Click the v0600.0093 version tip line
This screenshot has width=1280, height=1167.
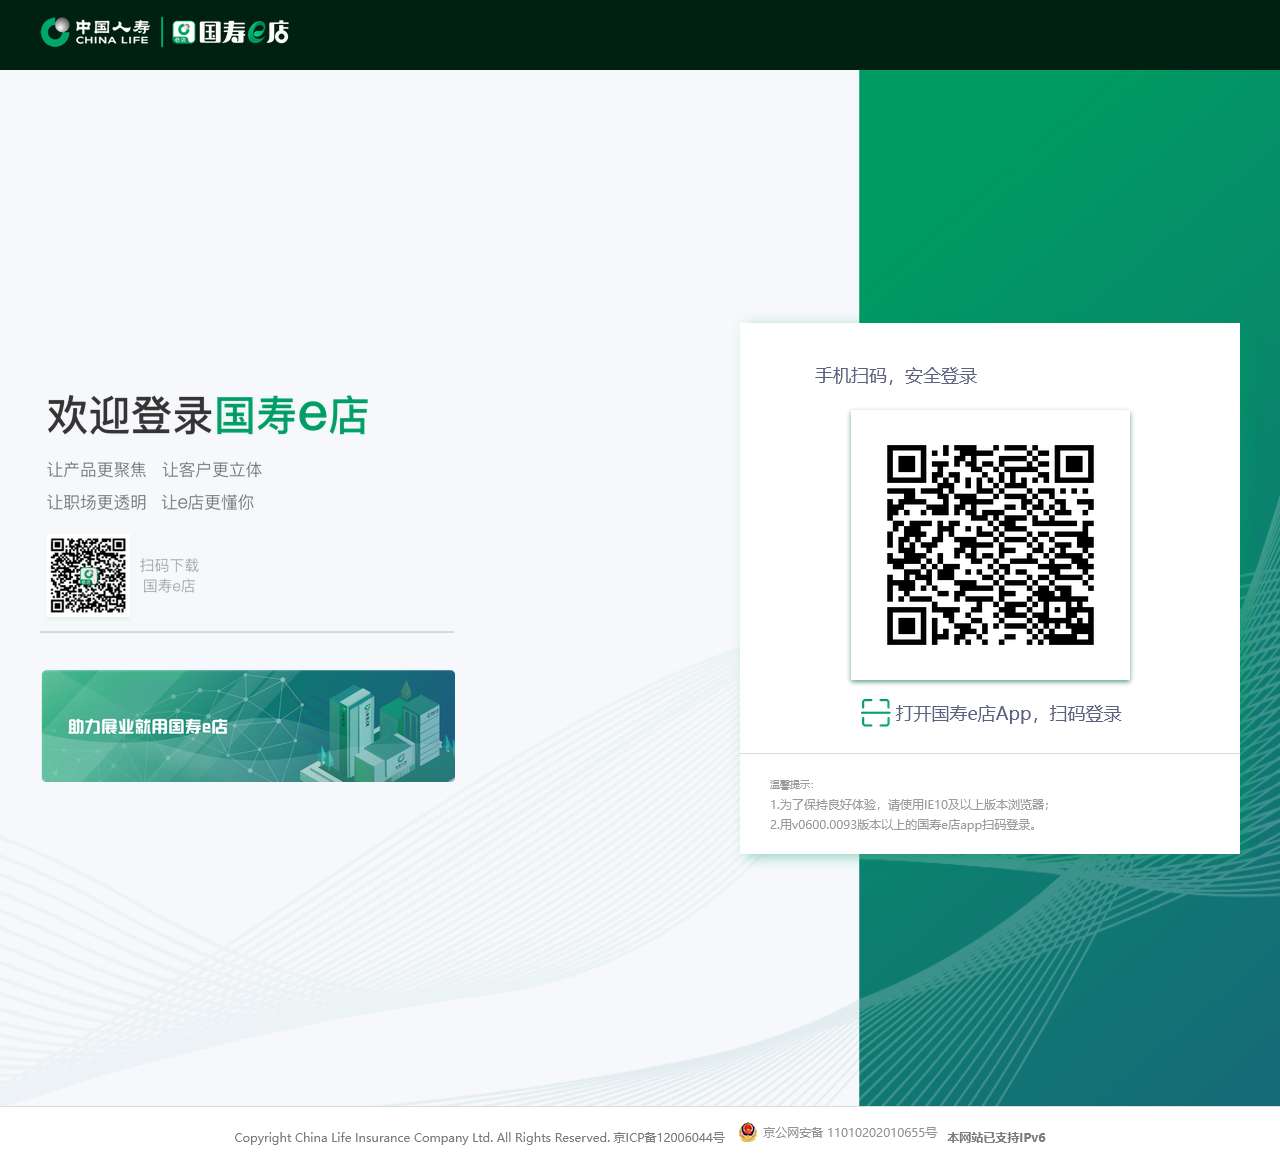905,825
